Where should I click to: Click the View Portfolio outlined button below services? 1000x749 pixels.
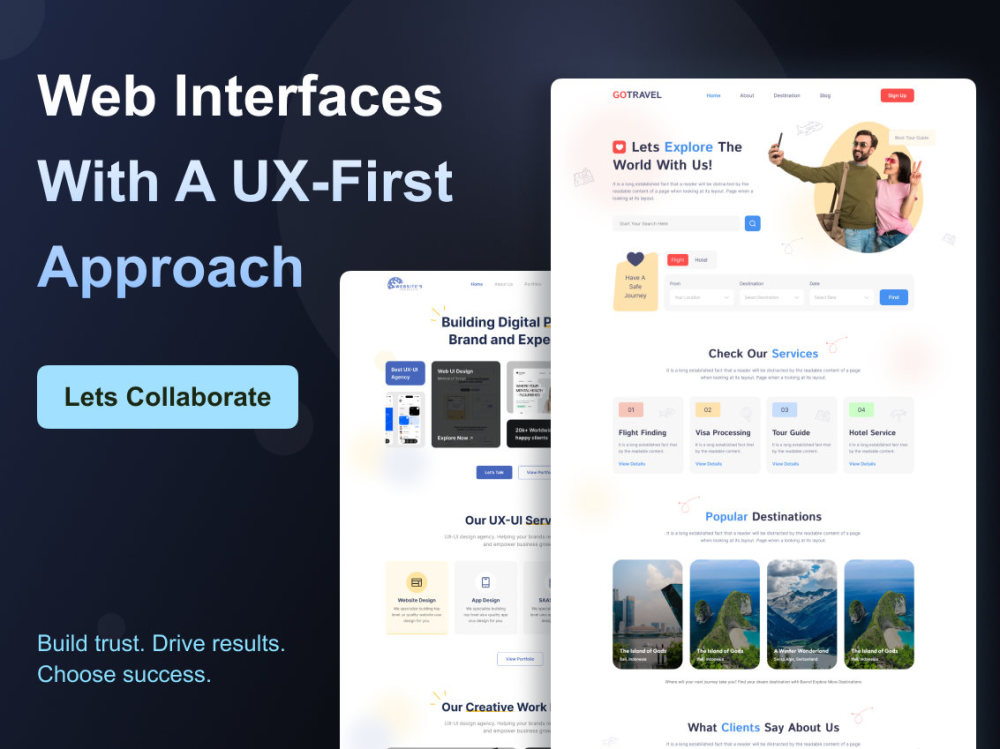tap(520, 659)
